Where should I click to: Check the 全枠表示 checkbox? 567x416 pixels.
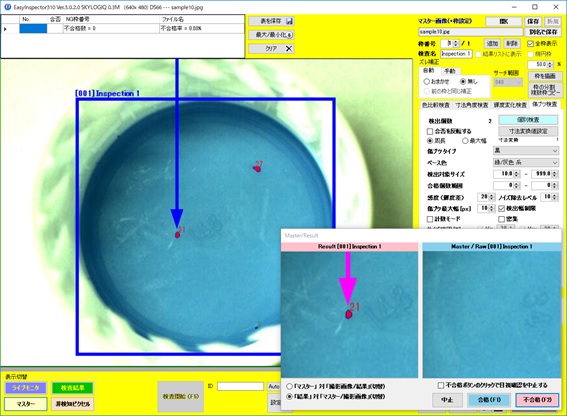[x=530, y=44]
